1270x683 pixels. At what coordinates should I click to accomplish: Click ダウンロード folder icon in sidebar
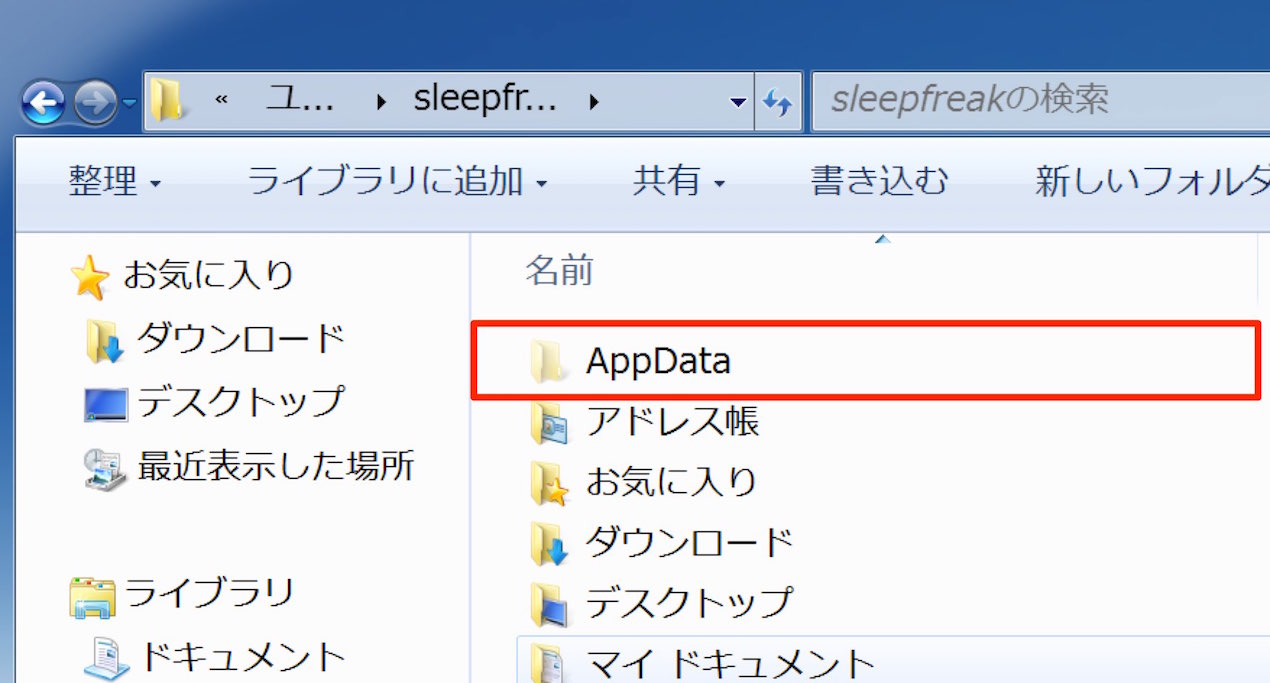click(105, 342)
